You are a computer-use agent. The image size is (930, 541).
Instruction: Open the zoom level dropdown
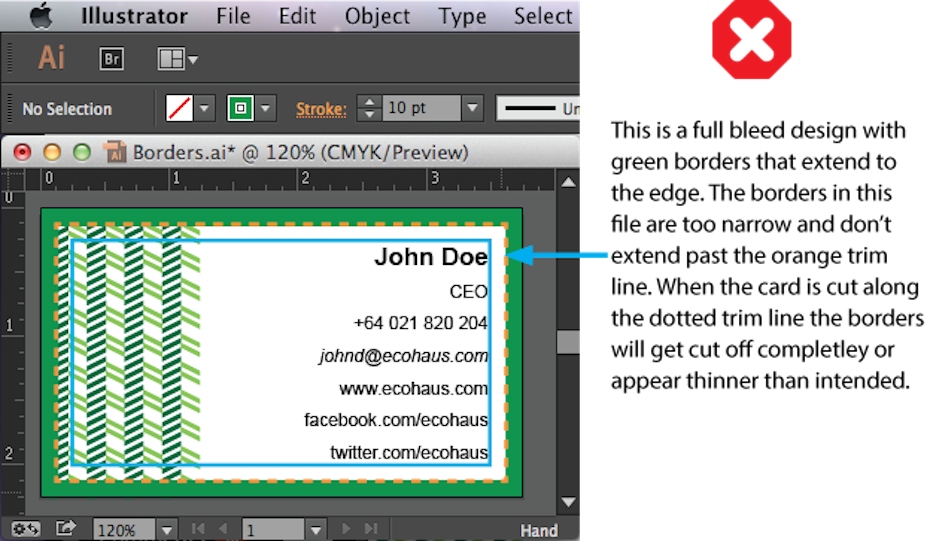[167, 529]
